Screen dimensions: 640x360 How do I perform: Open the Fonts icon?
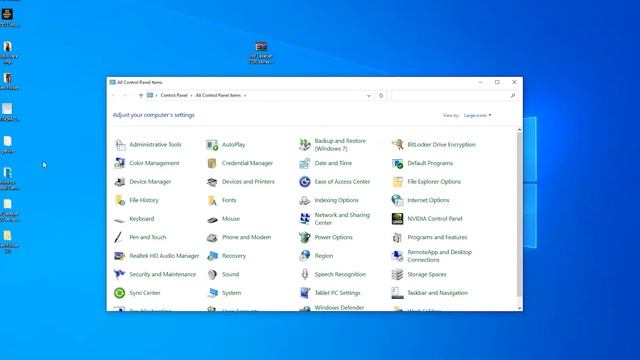(x=212, y=200)
